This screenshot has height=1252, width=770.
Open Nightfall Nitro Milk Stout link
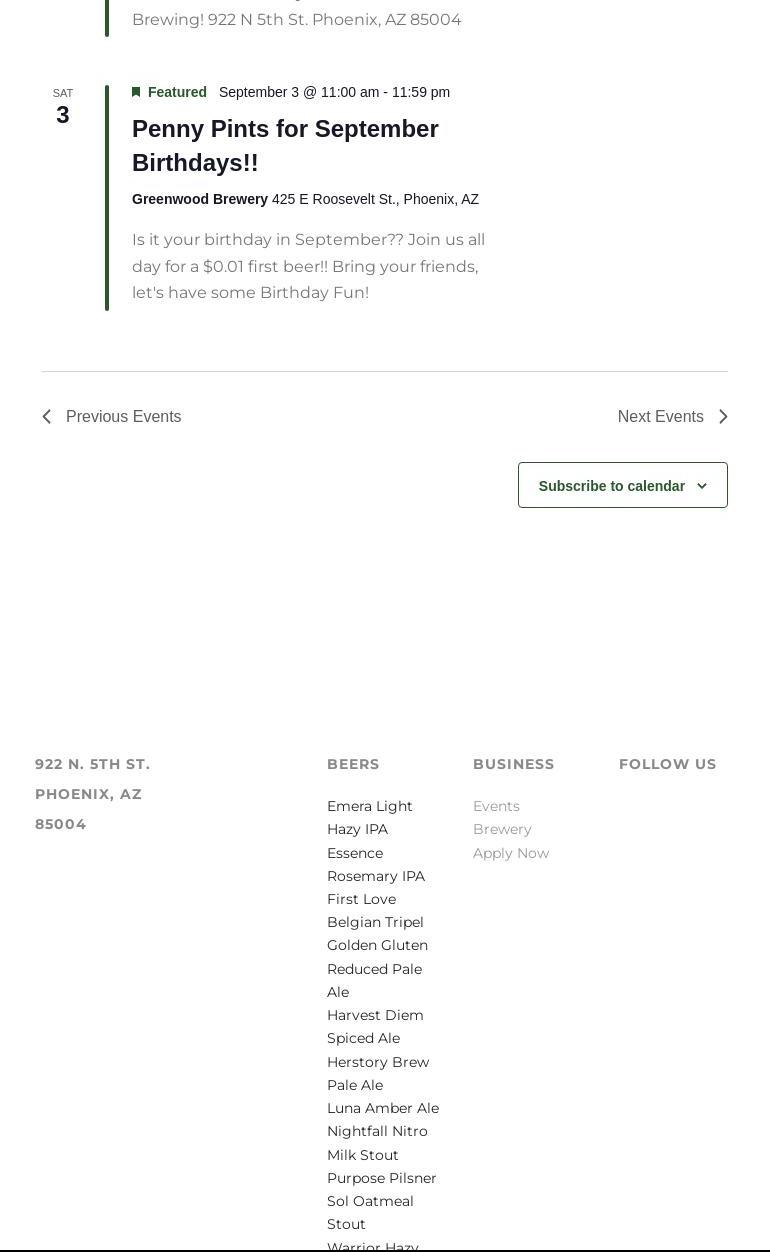[x=377, y=1143]
